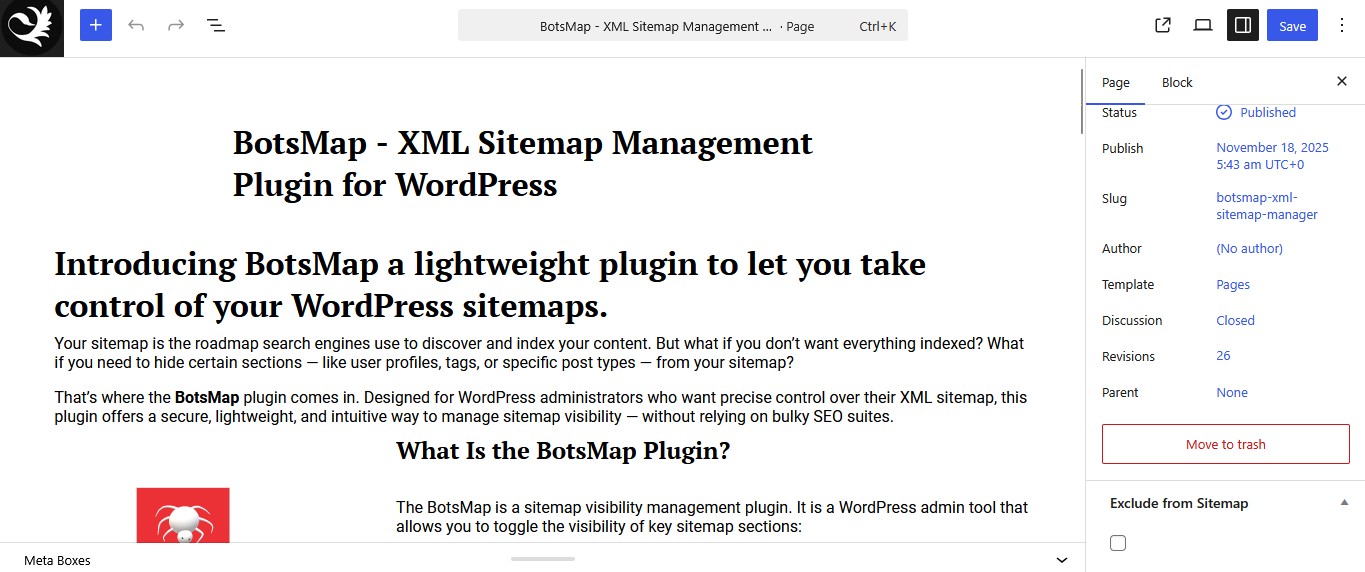1365x572 pixels.
Task: Switch to the Page tab
Action: (1116, 83)
